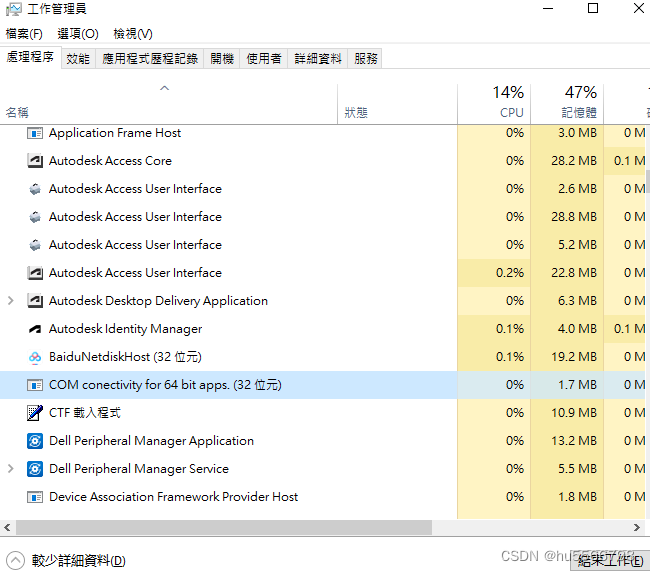Click the Autodesk Access Core icon
The width and height of the screenshot is (650, 571).
[35, 161]
